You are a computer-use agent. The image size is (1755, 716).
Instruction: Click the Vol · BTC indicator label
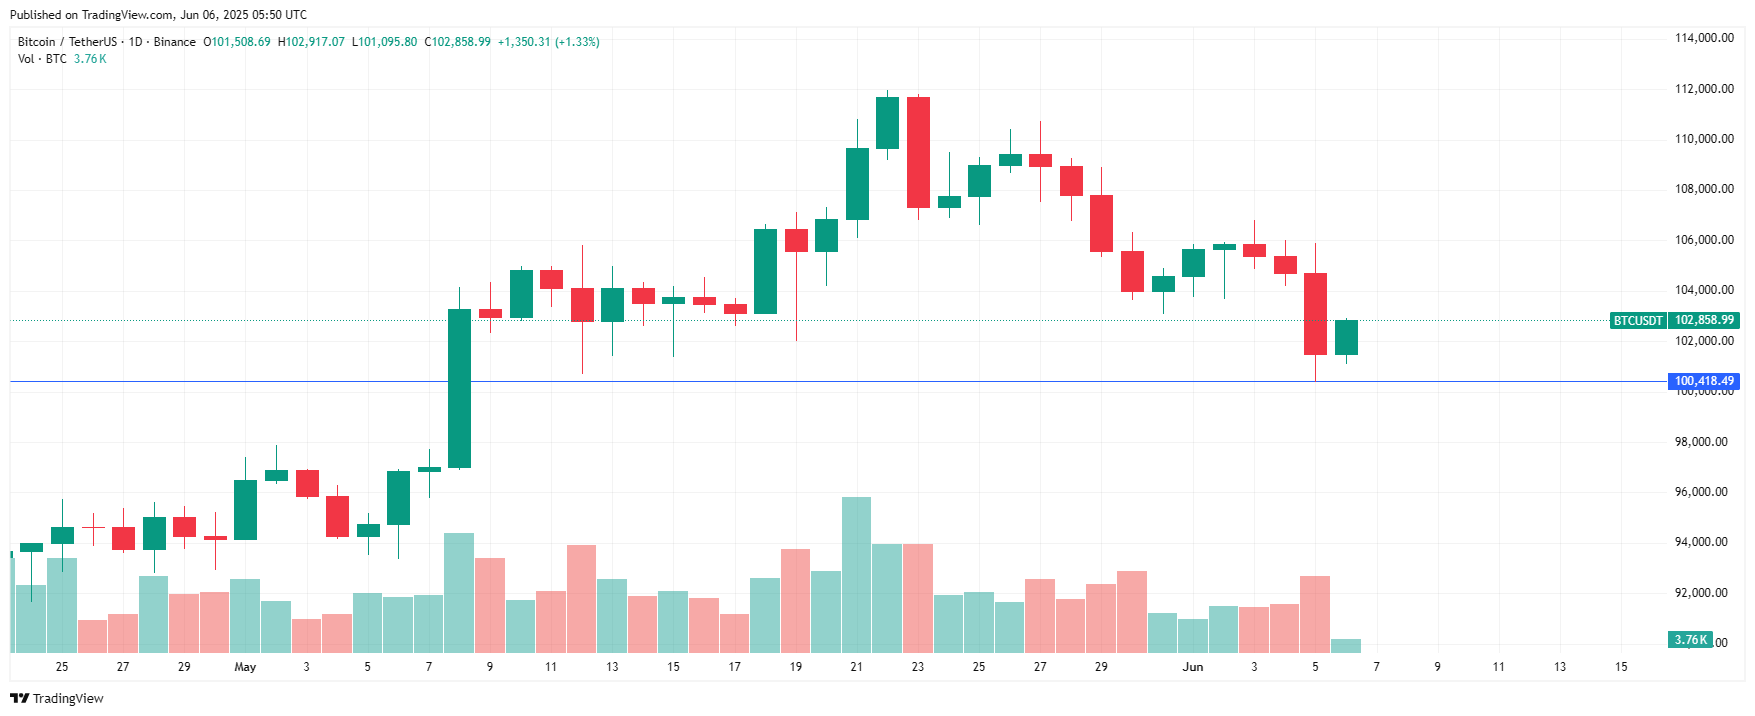[42, 59]
